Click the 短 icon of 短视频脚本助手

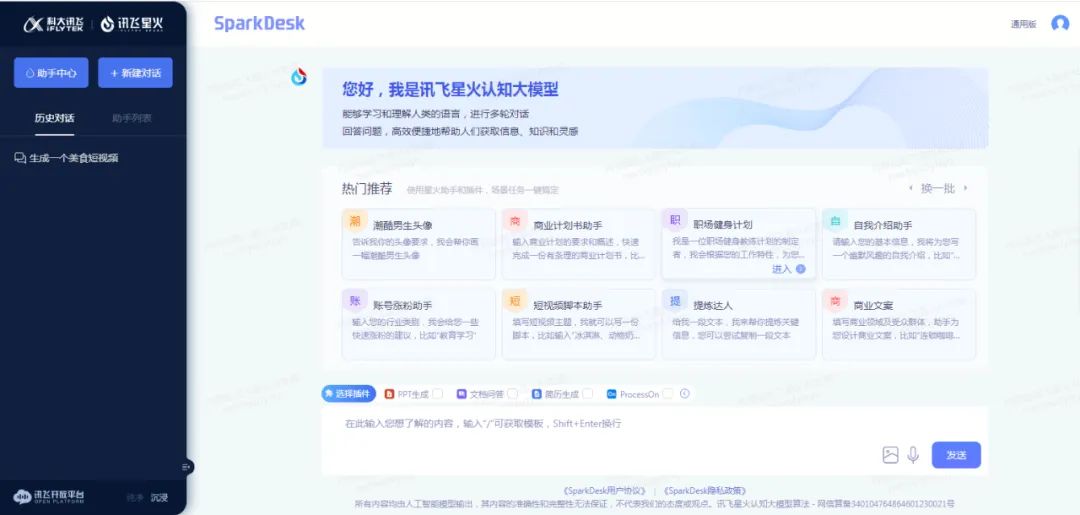pos(515,301)
